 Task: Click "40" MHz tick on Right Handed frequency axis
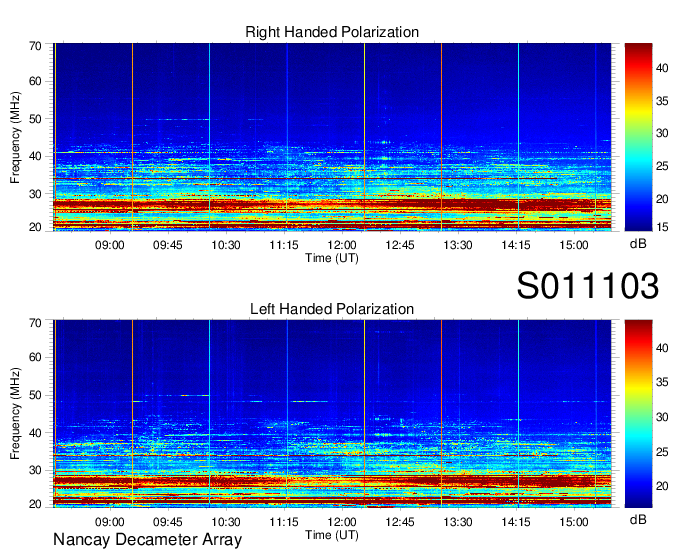coord(35,156)
